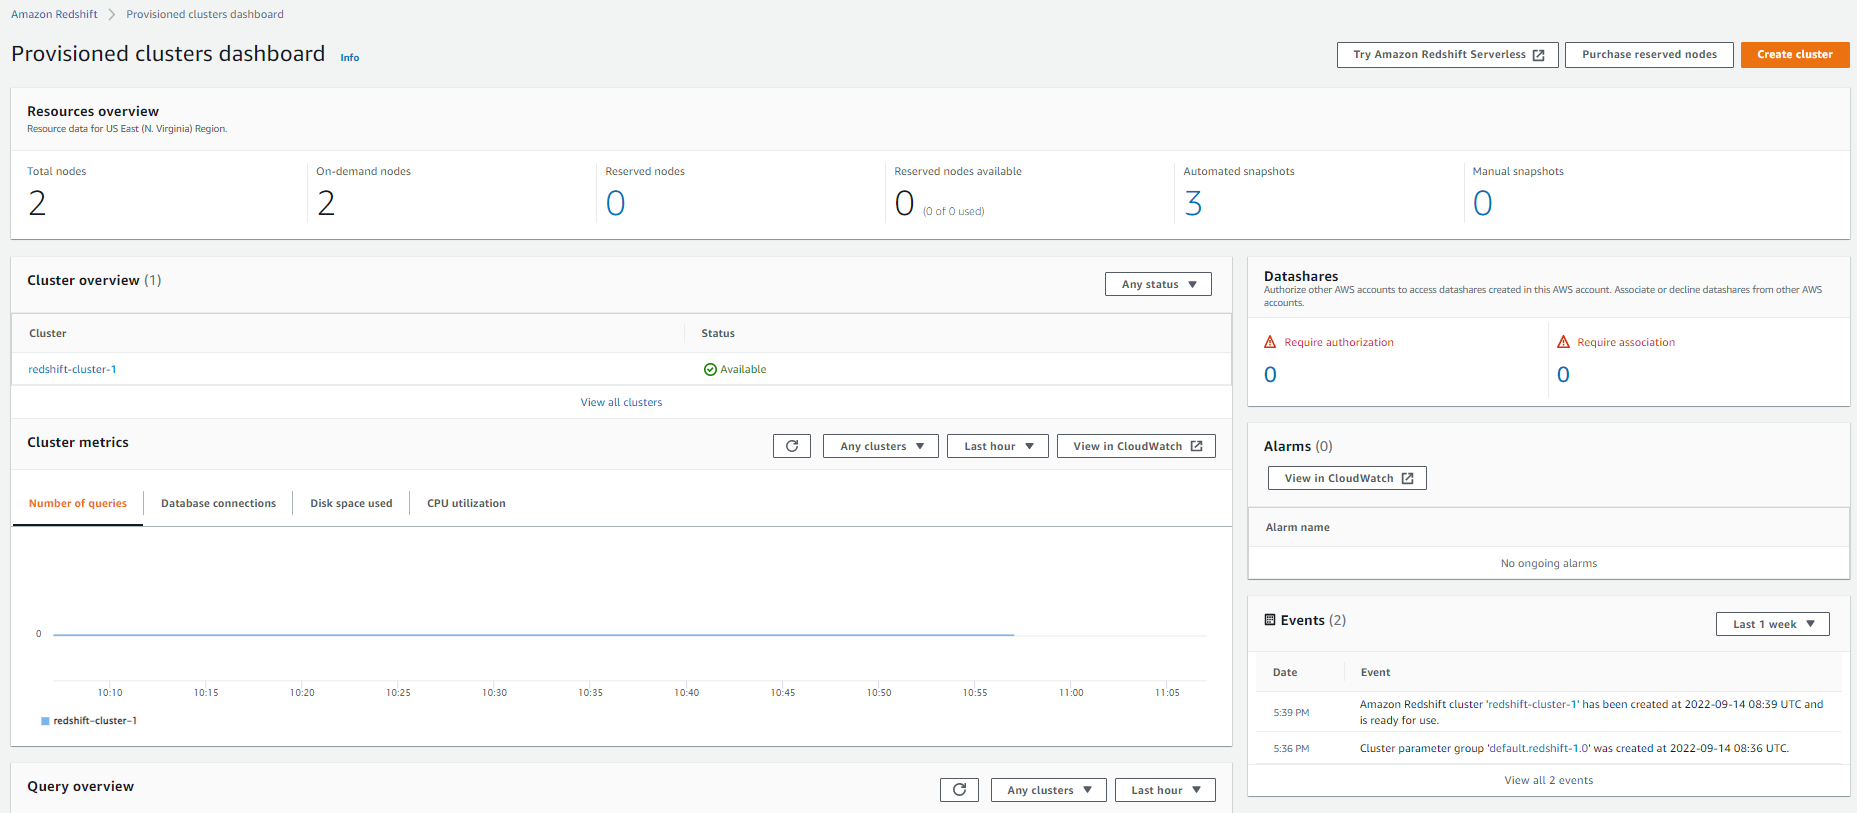The width and height of the screenshot is (1857, 813).
Task: Click View all 2 events link
Action: point(1548,780)
